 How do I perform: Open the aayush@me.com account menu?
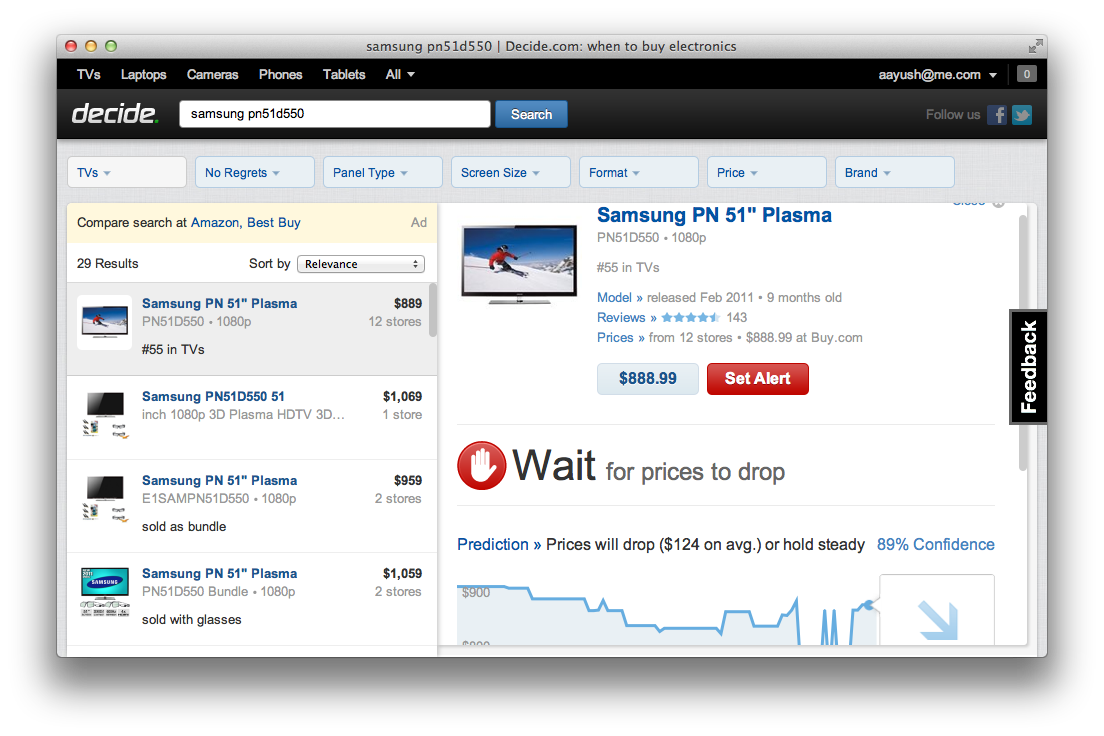tap(937, 75)
